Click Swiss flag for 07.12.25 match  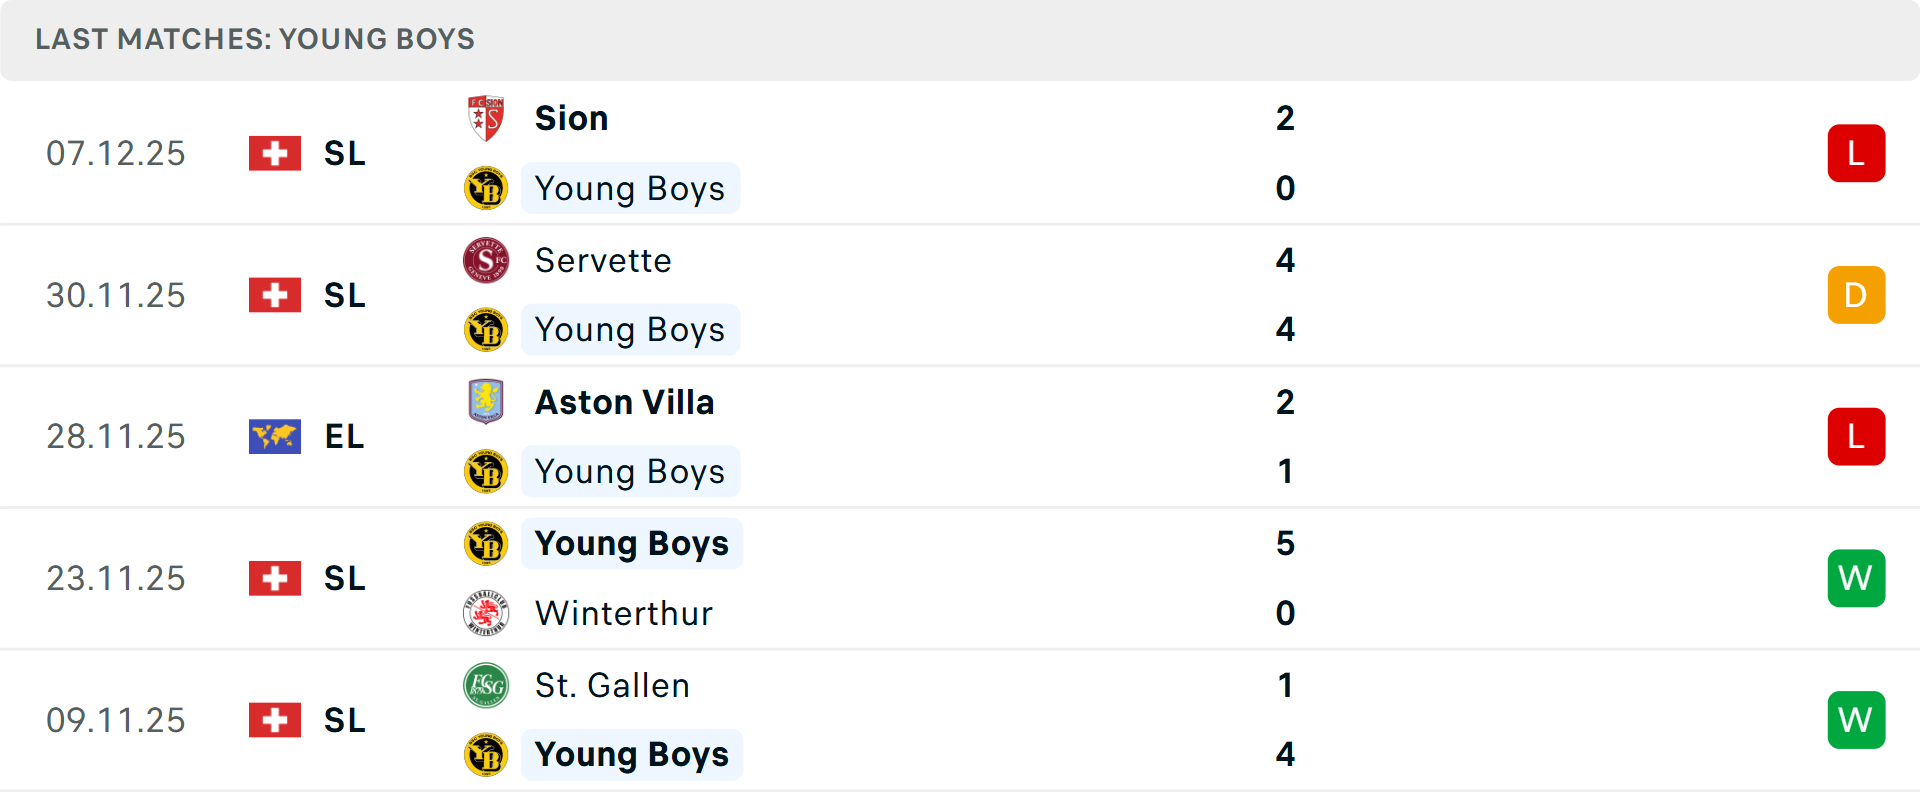coord(275,153)
